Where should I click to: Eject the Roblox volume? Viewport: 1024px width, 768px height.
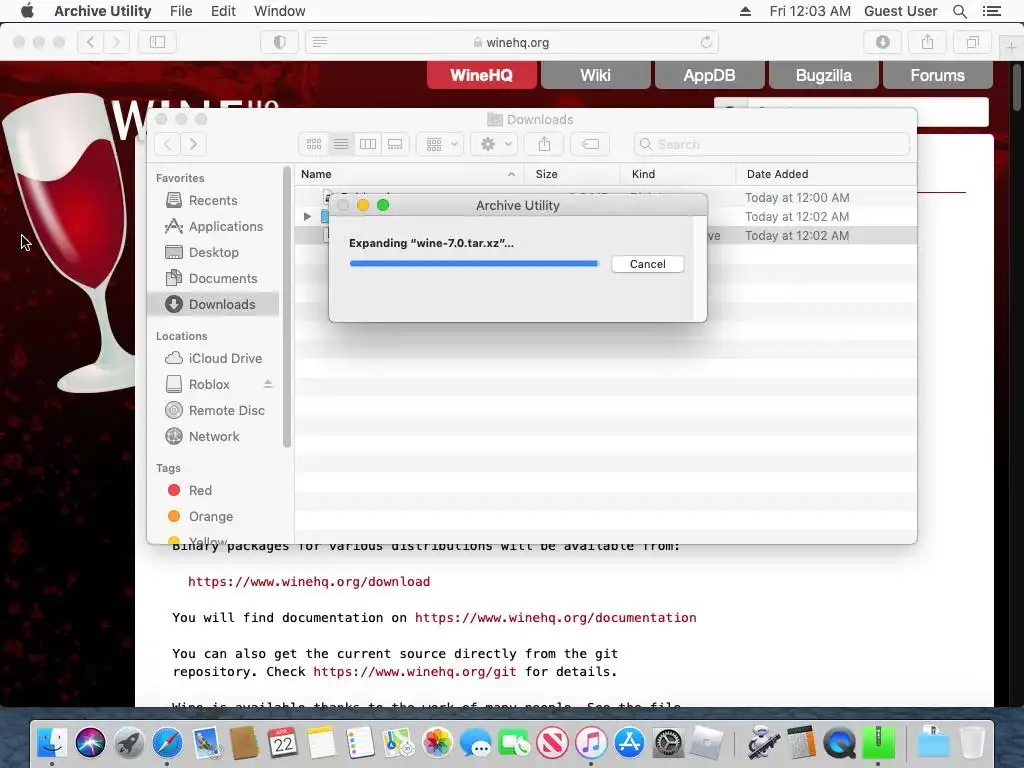[268, 384]
